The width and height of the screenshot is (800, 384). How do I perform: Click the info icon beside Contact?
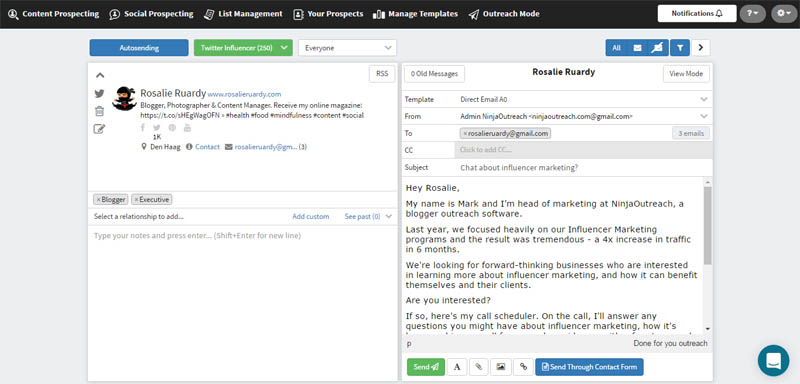189,147
